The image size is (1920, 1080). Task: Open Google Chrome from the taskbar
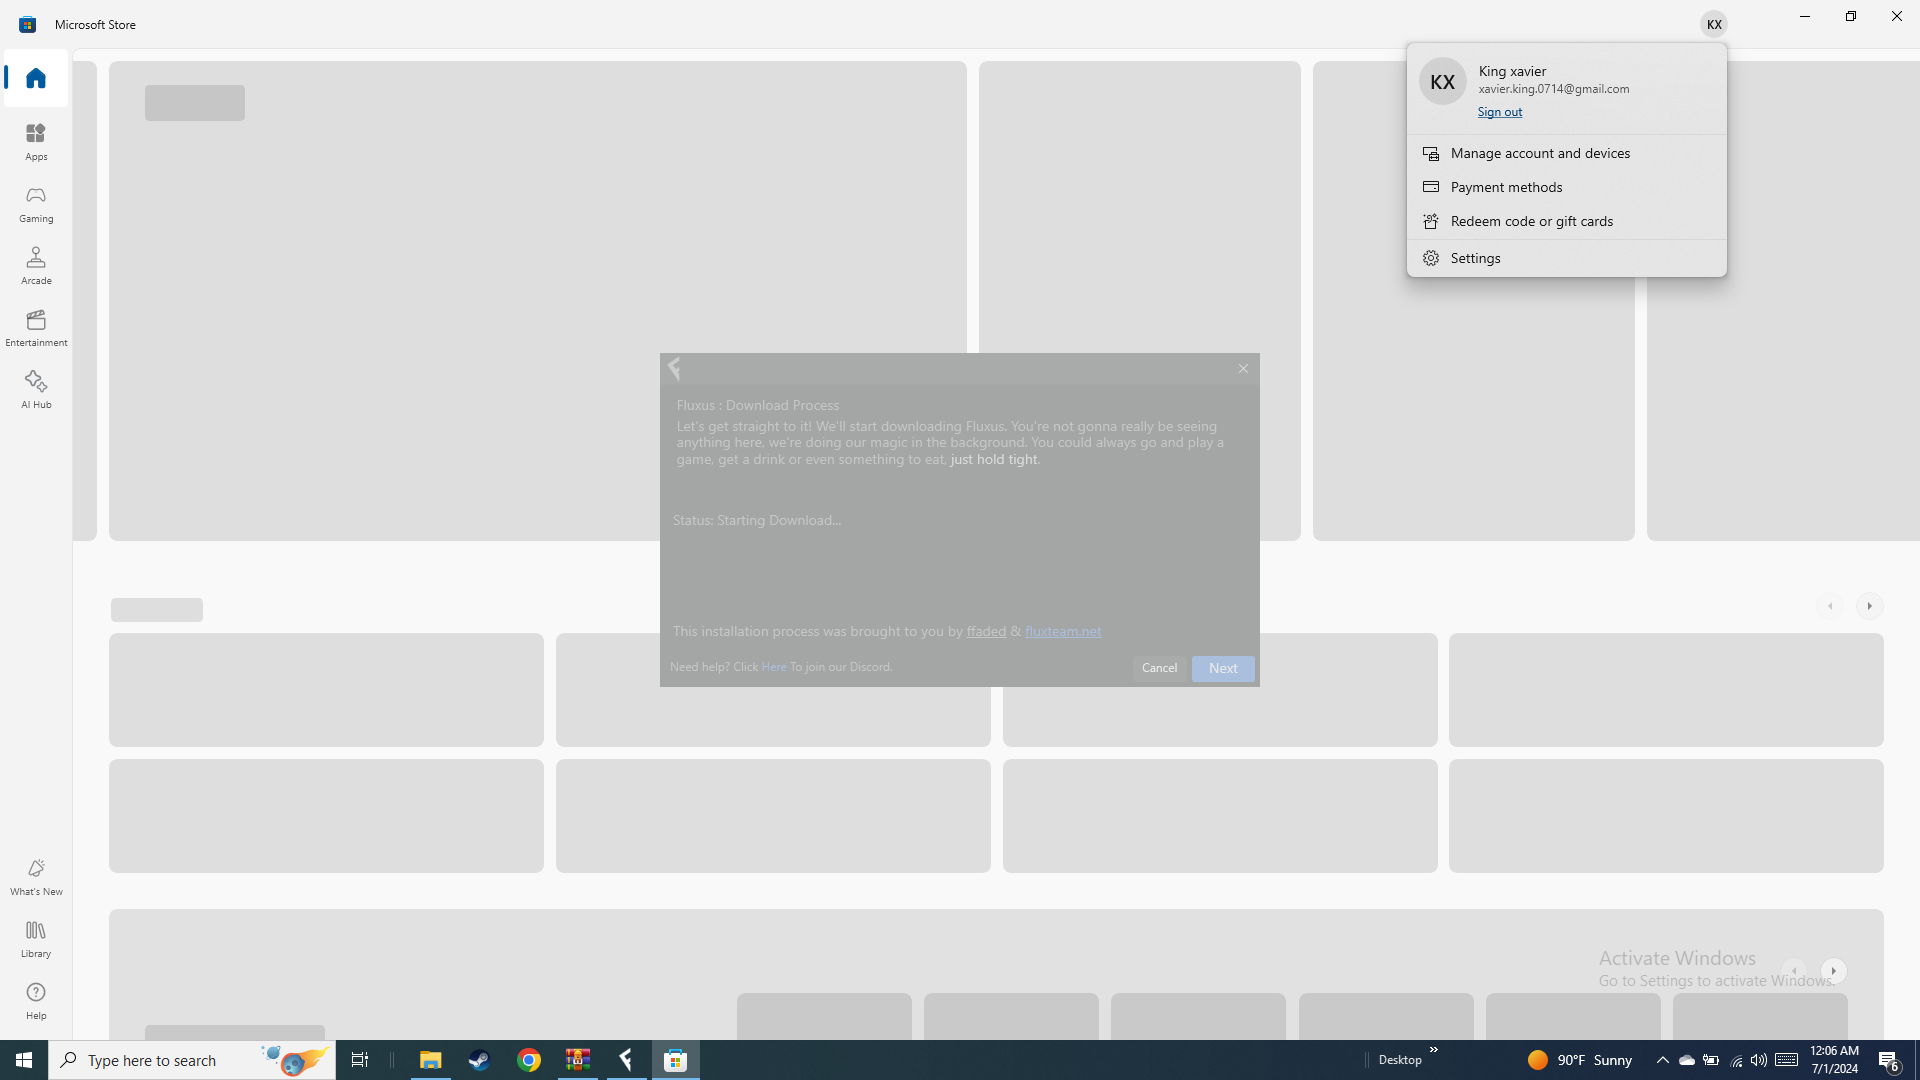click(528, 1060)
